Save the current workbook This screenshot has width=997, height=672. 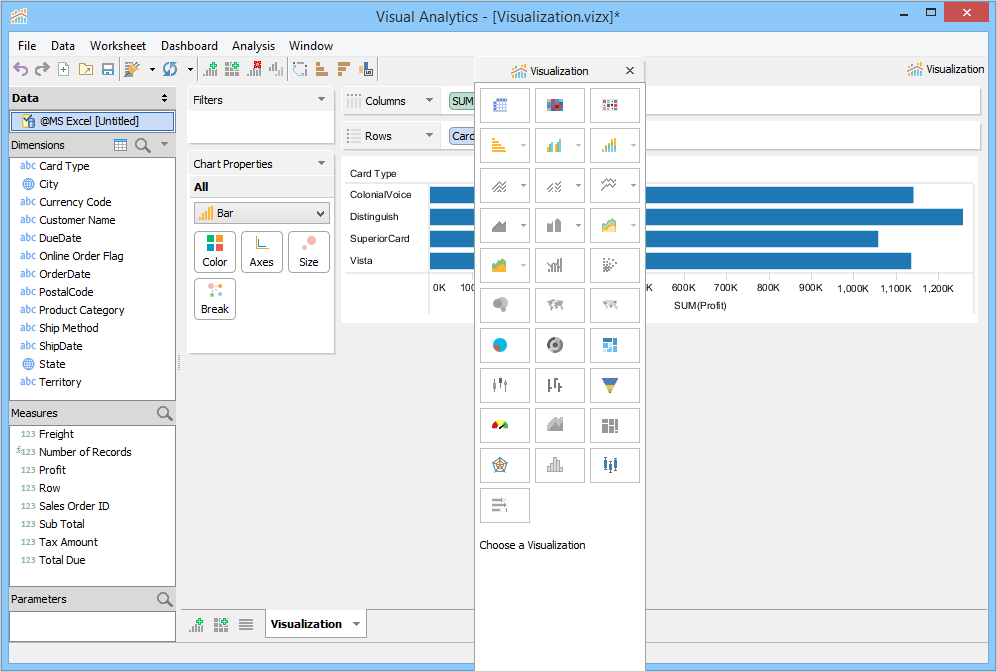click(109, 68)
